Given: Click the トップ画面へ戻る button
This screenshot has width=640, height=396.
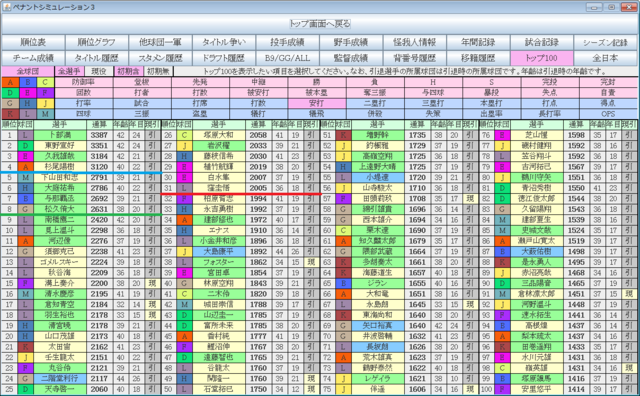Looking at the screenshot, I should click(320, 24).
